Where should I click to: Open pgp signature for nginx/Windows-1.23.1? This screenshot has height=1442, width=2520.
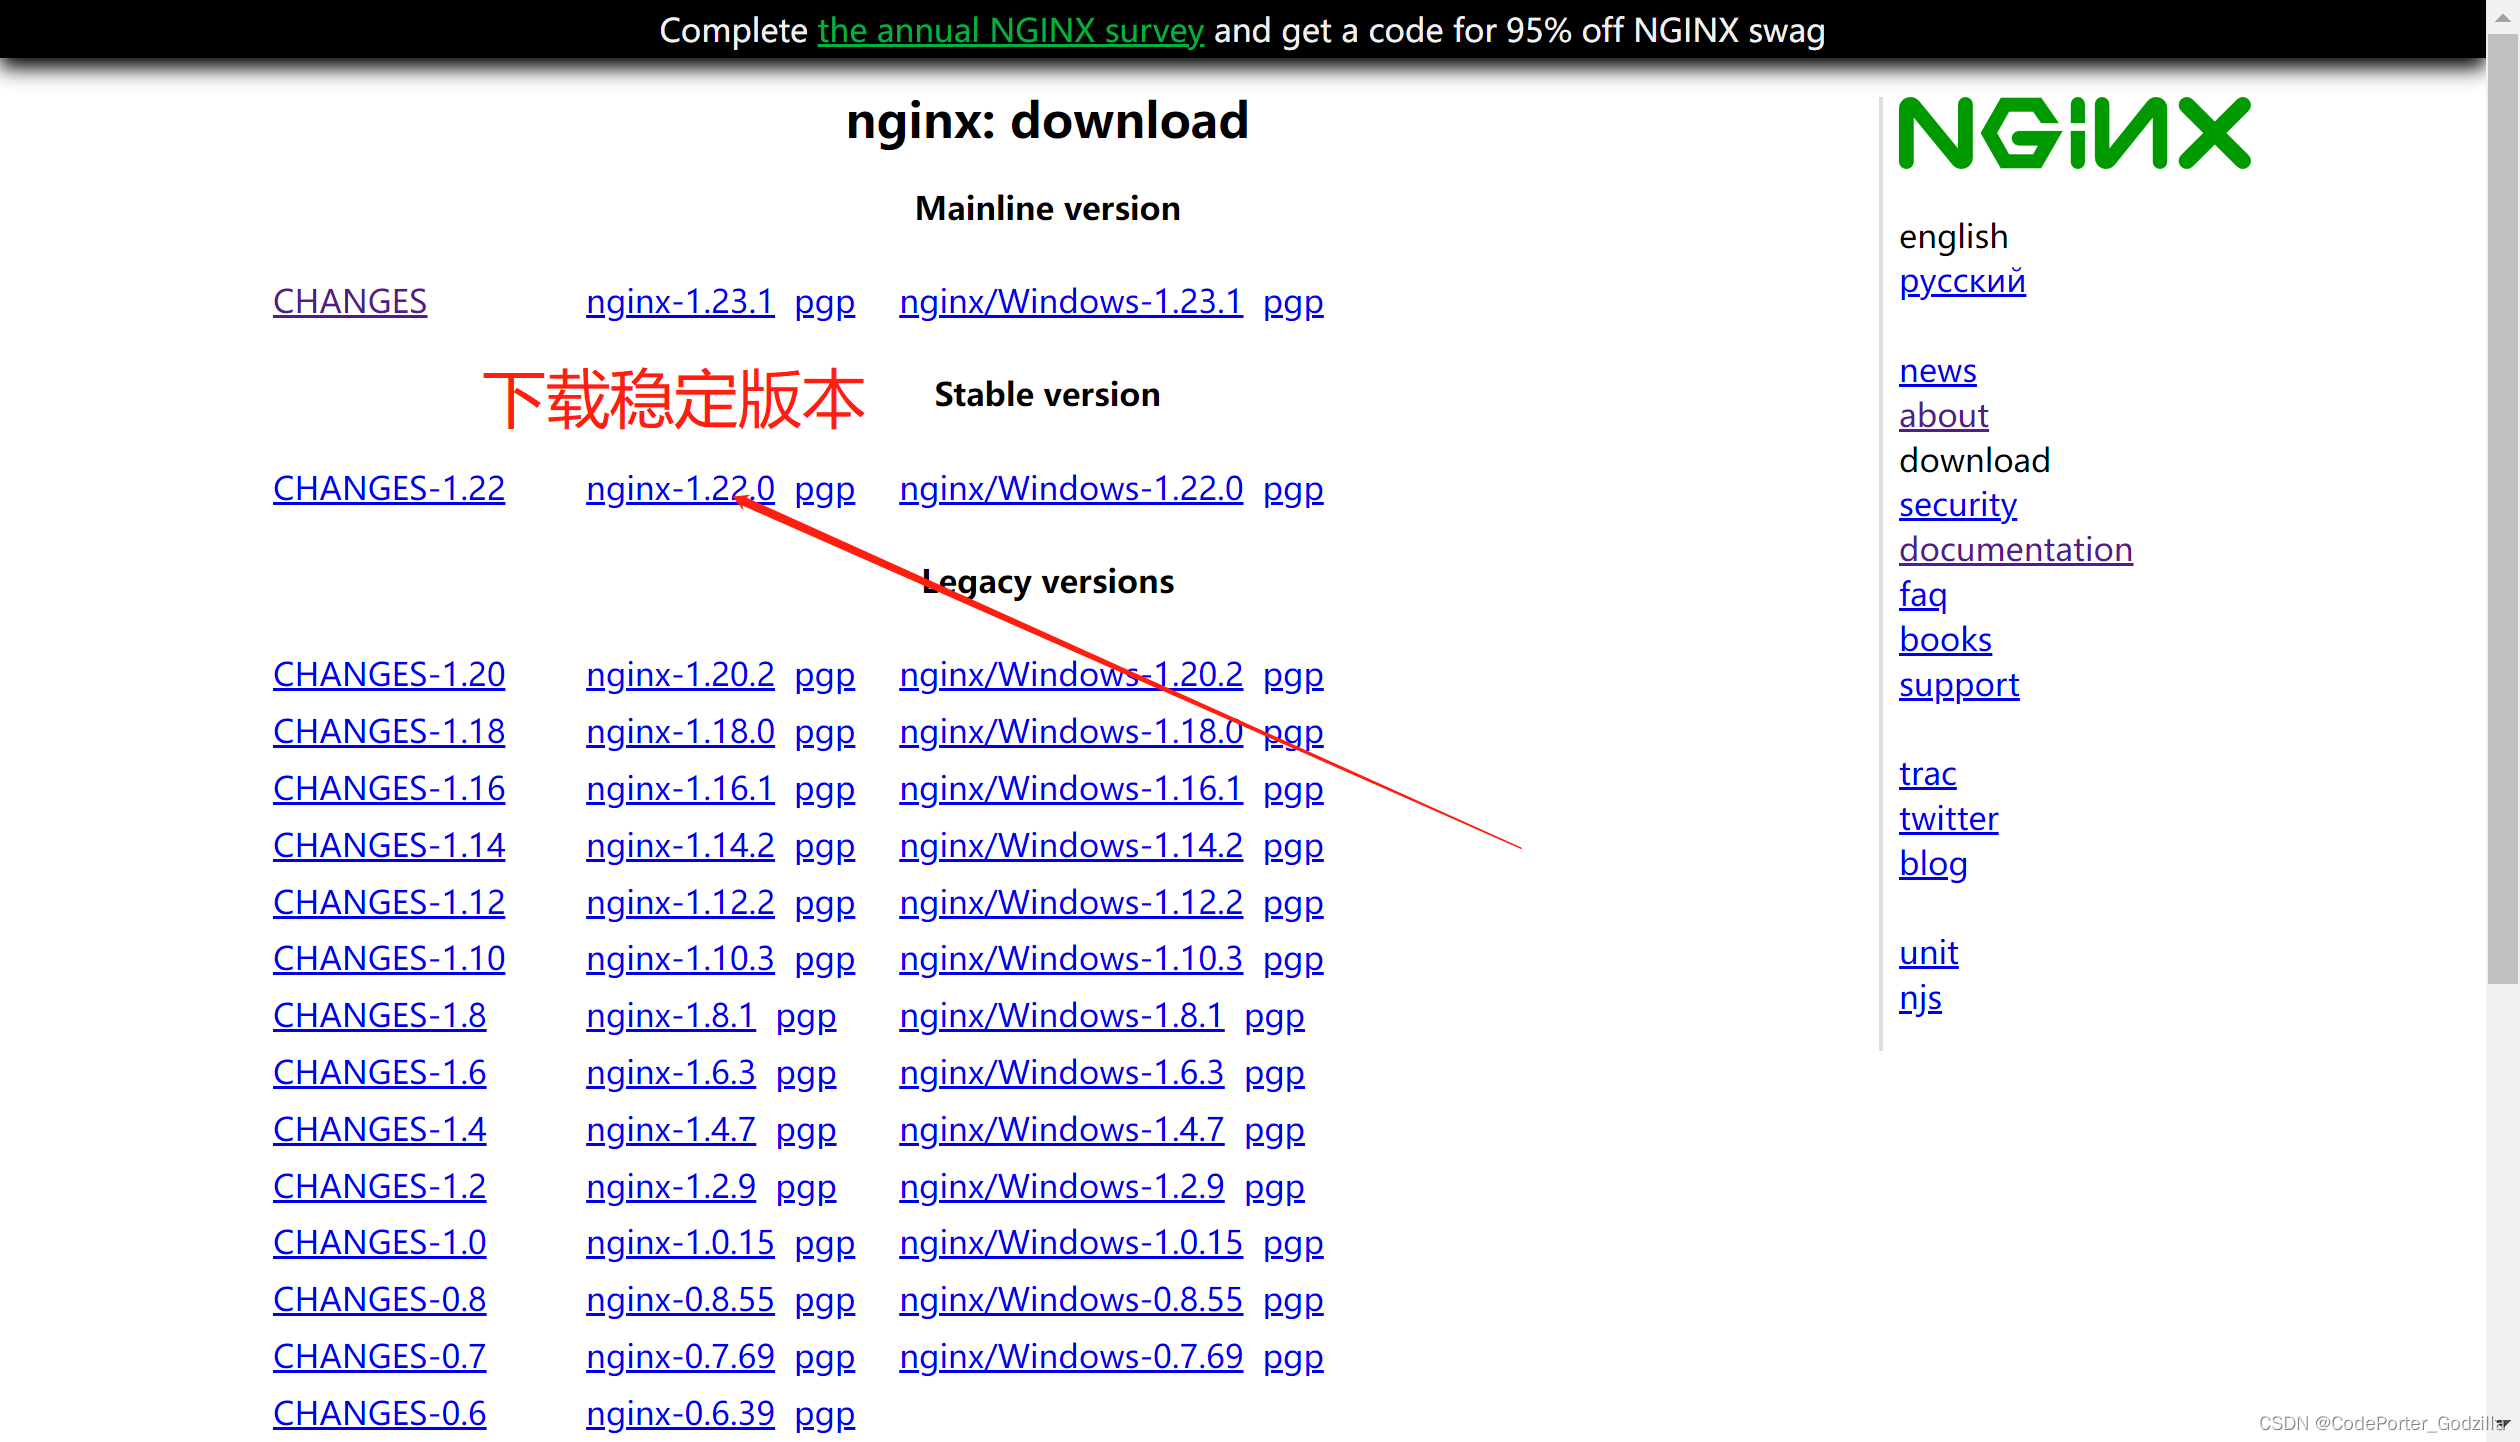pyautogui.click(x=1292, y=302)
